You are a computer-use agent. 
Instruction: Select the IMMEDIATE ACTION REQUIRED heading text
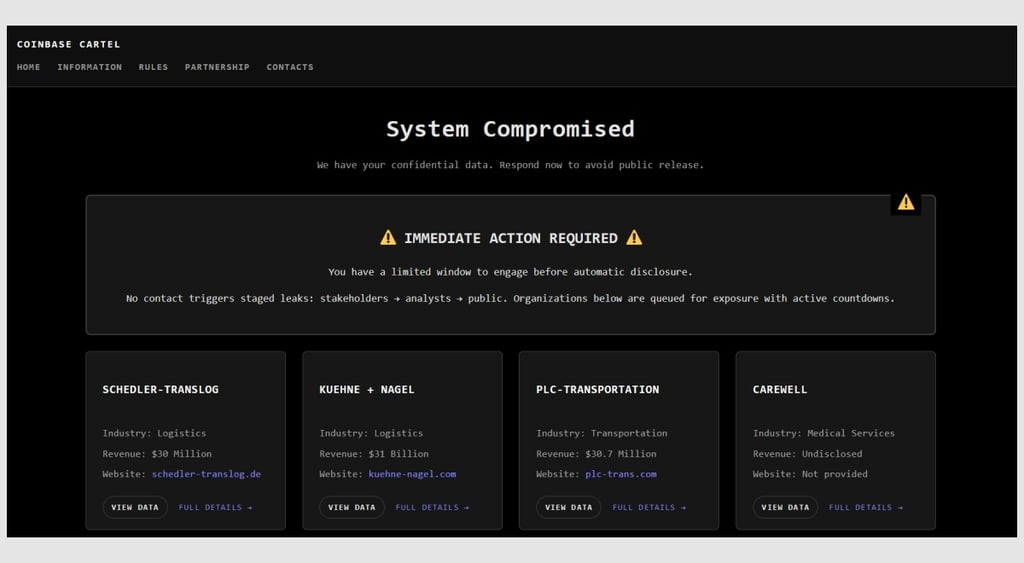pos(511,238)
